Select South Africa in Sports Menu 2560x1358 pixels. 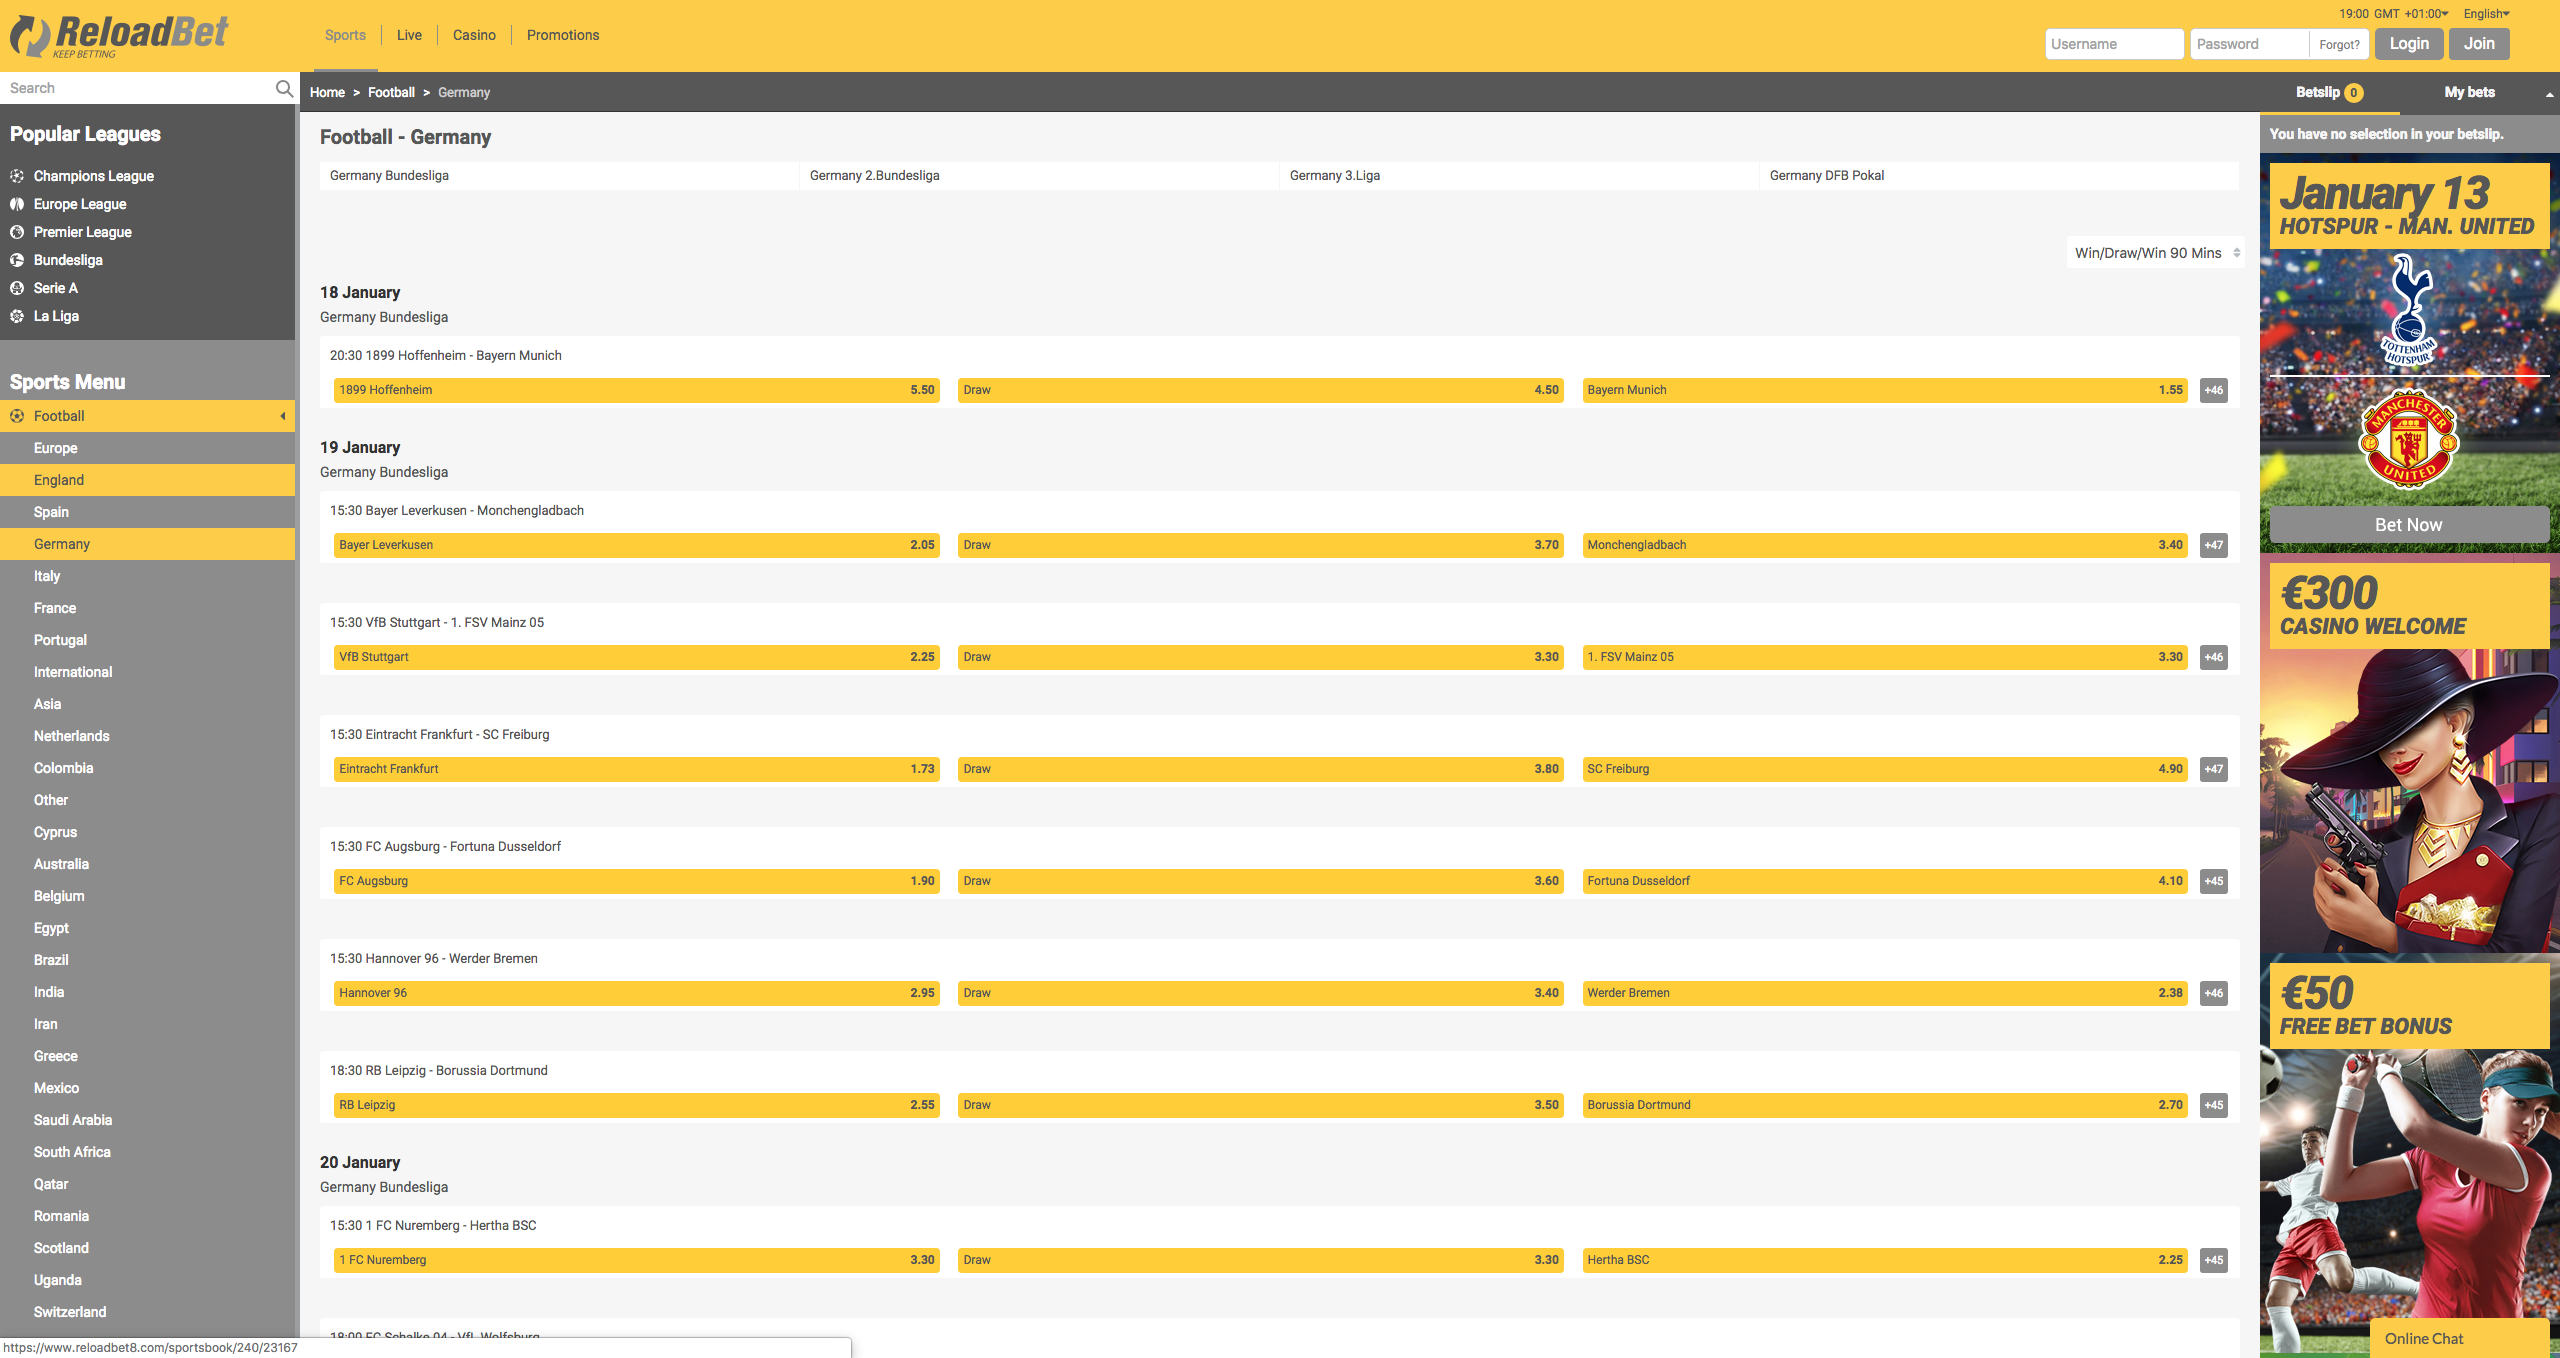(x=148, y=1152)
